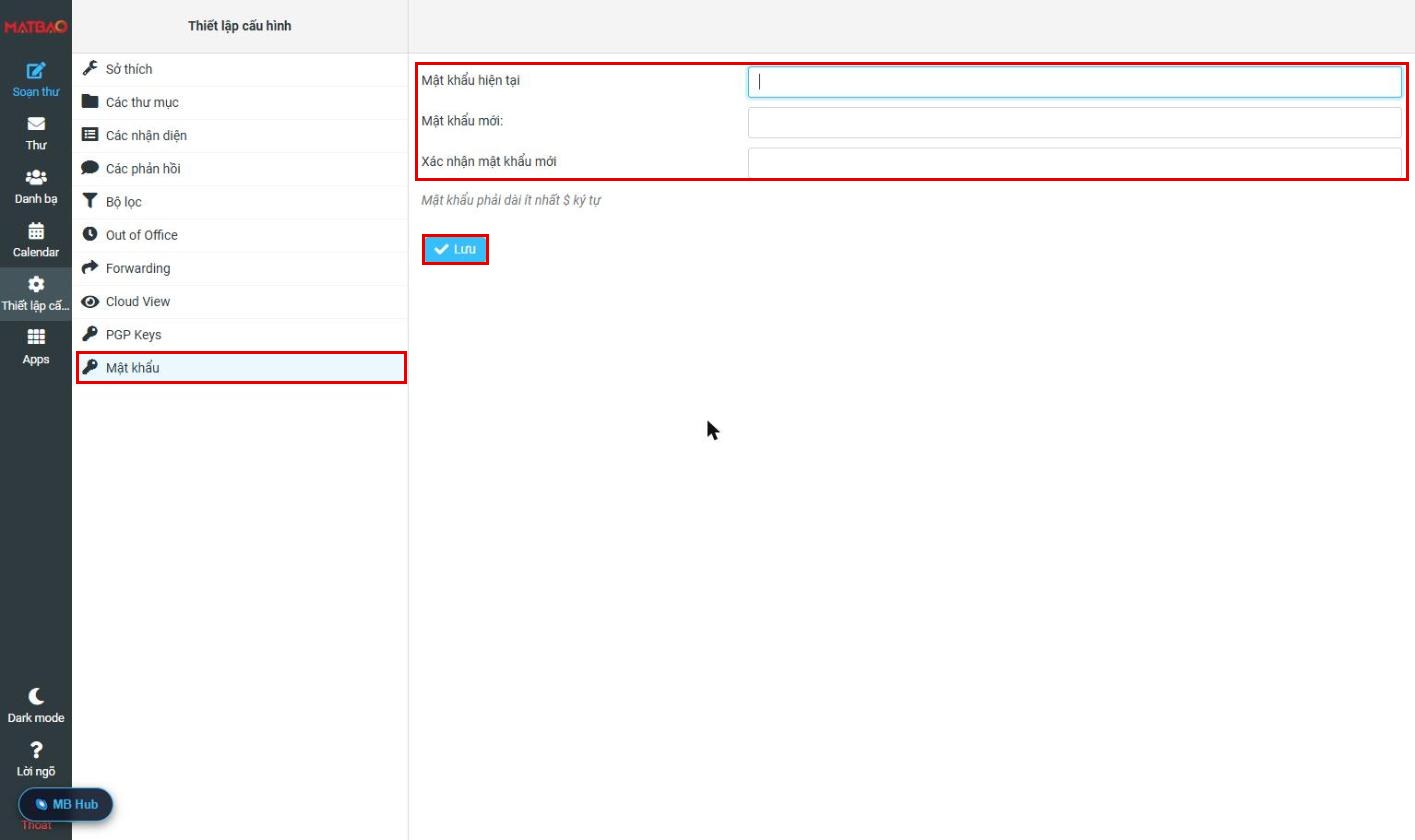Select Mật khẩu in the settings list
This screenshot has width=1415, height=840.
click(x=240, y=368)
